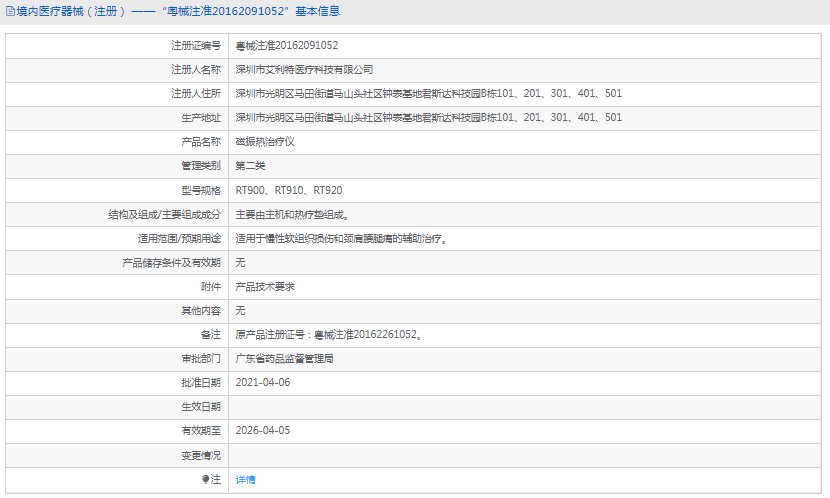Click registrant name 深圳市艾利特医疗科技有限公司
The image size is (830, 498).
point(304,69)
